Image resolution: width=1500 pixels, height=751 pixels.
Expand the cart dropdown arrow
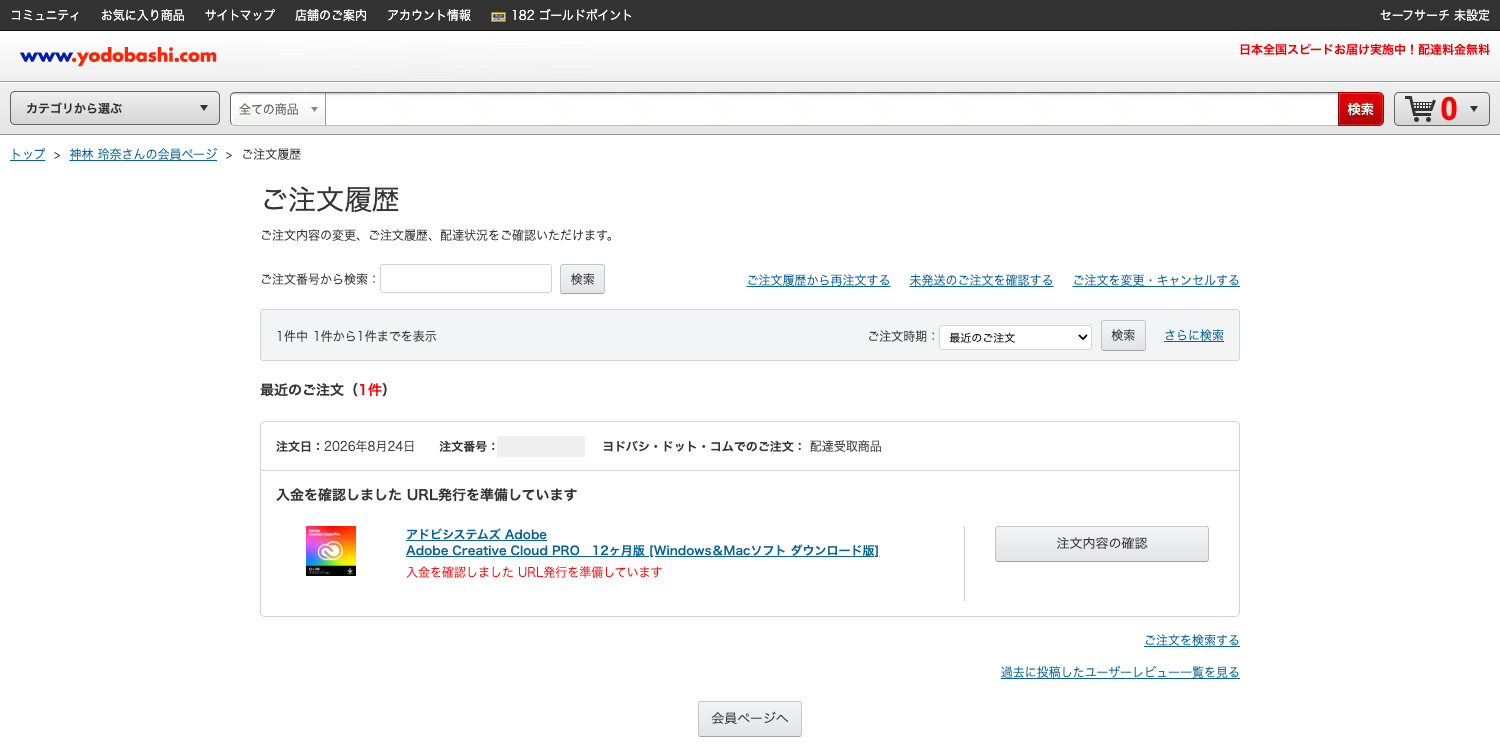point(1473,109)
